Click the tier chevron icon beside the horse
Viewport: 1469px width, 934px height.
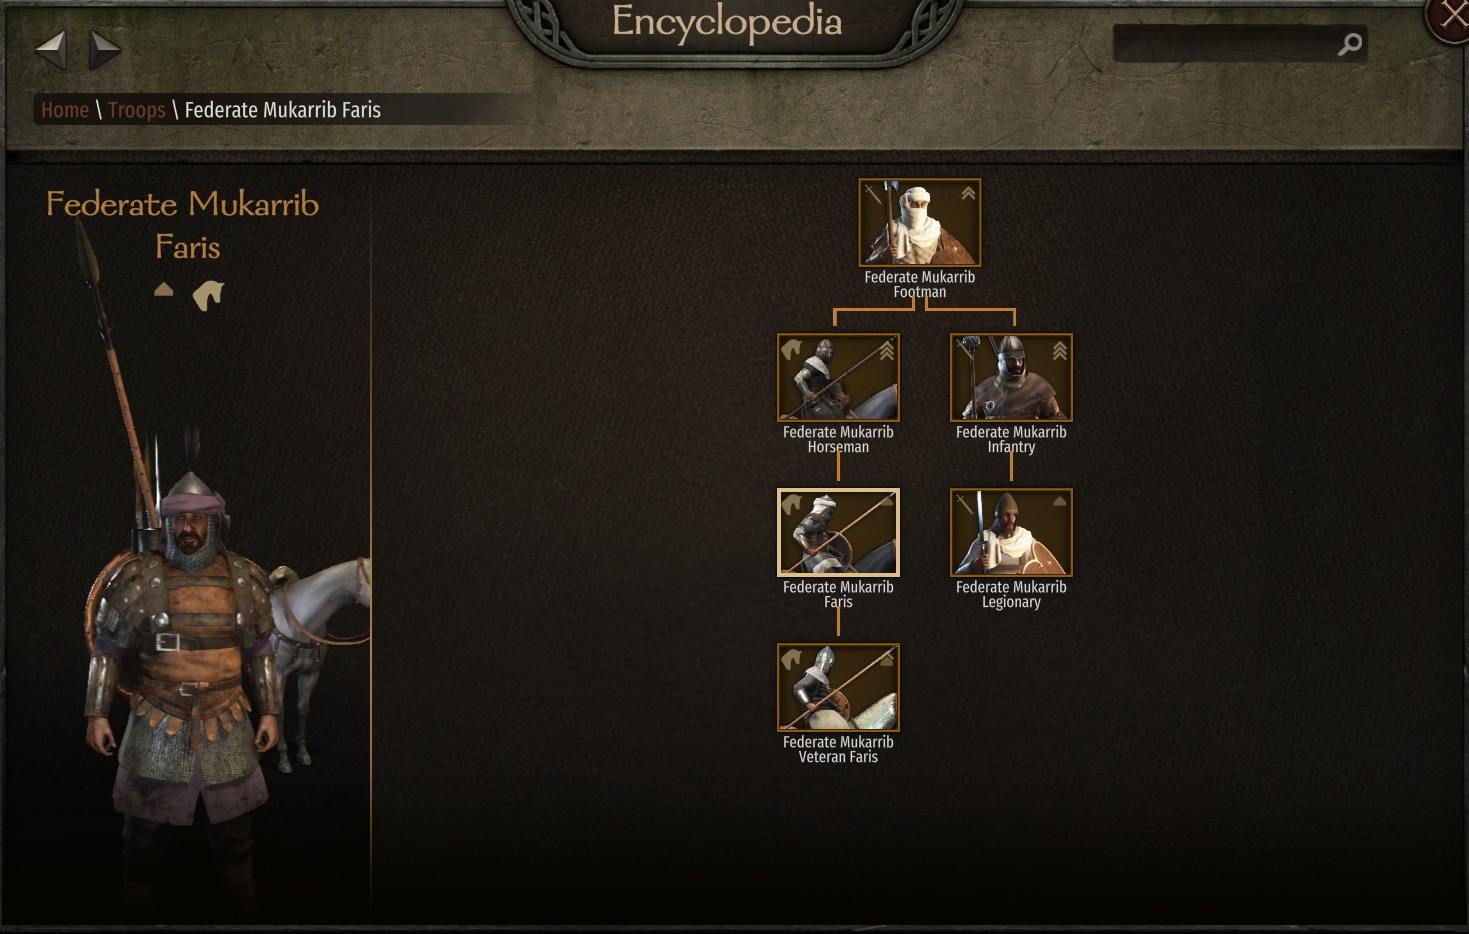[x=164, y=290]
